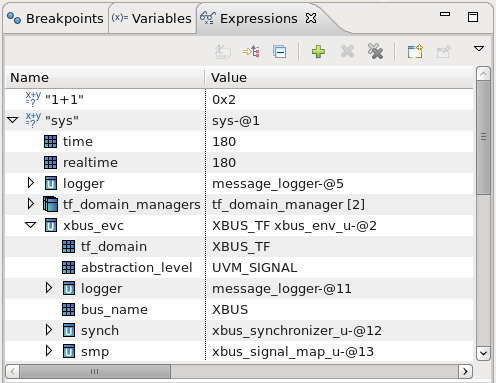This screenshot has width=496, height=383.
Task: Click value xbus_signal_map_u-@13
Action: point(293,352)
